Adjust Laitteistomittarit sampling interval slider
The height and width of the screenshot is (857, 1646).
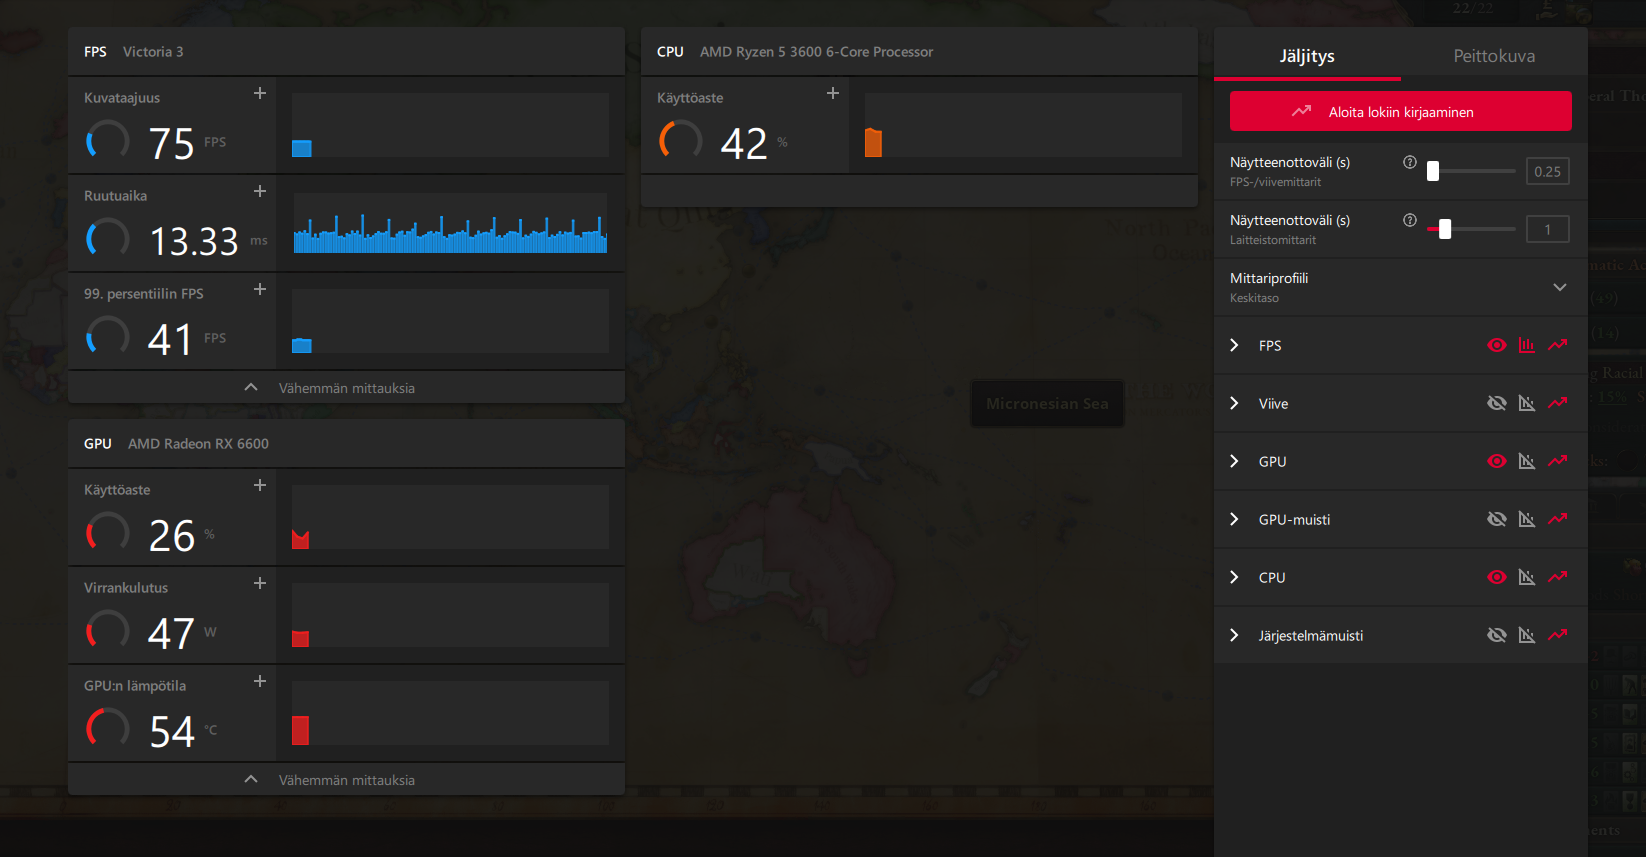click(x=1445, y=229)
